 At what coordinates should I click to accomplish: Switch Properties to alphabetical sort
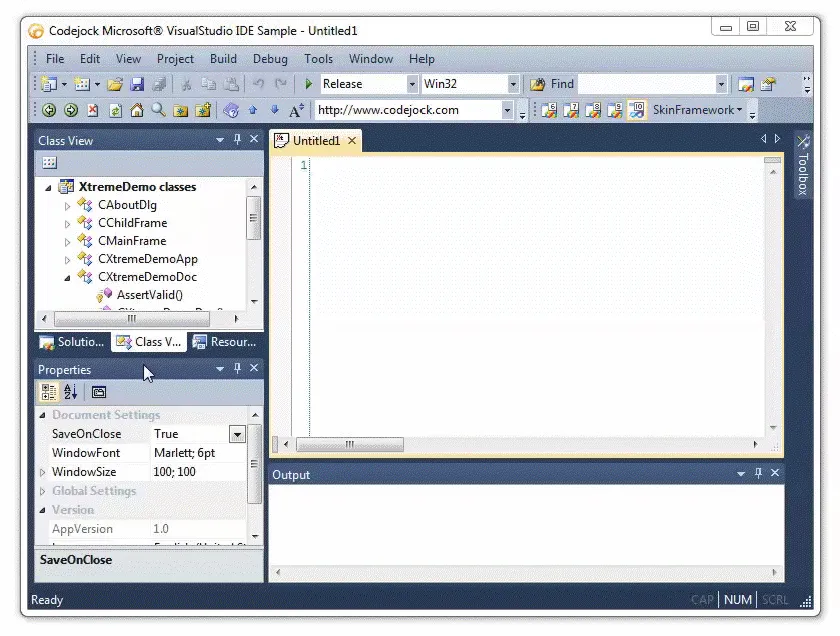[x=68, y=392]
